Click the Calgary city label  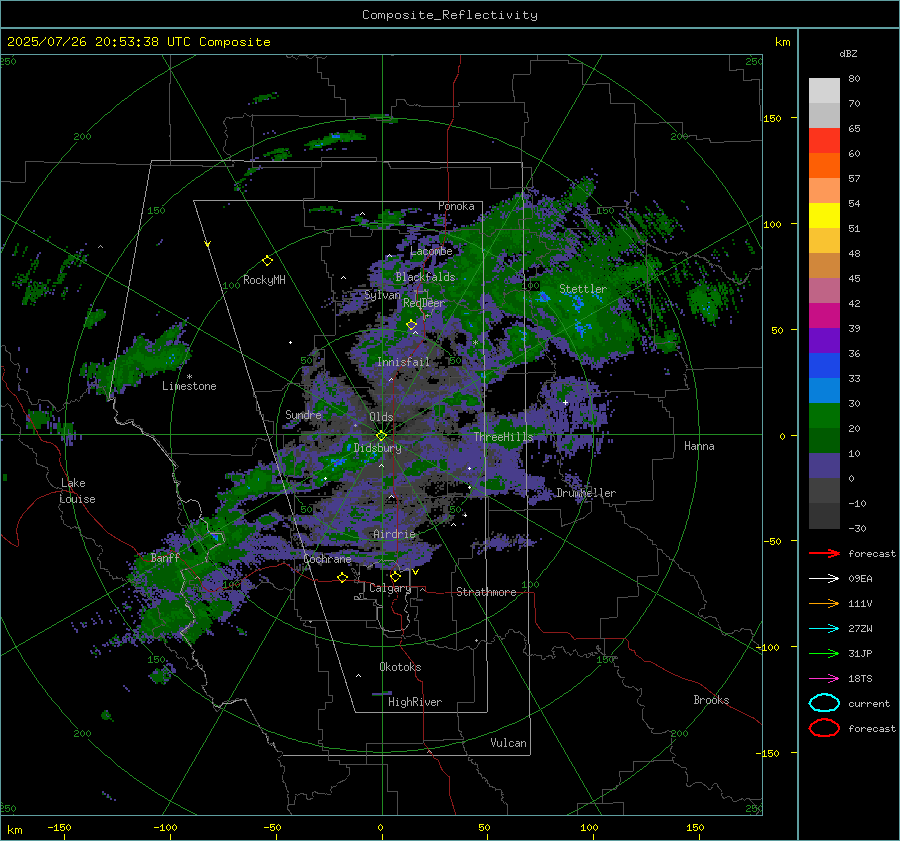point(390,588)
